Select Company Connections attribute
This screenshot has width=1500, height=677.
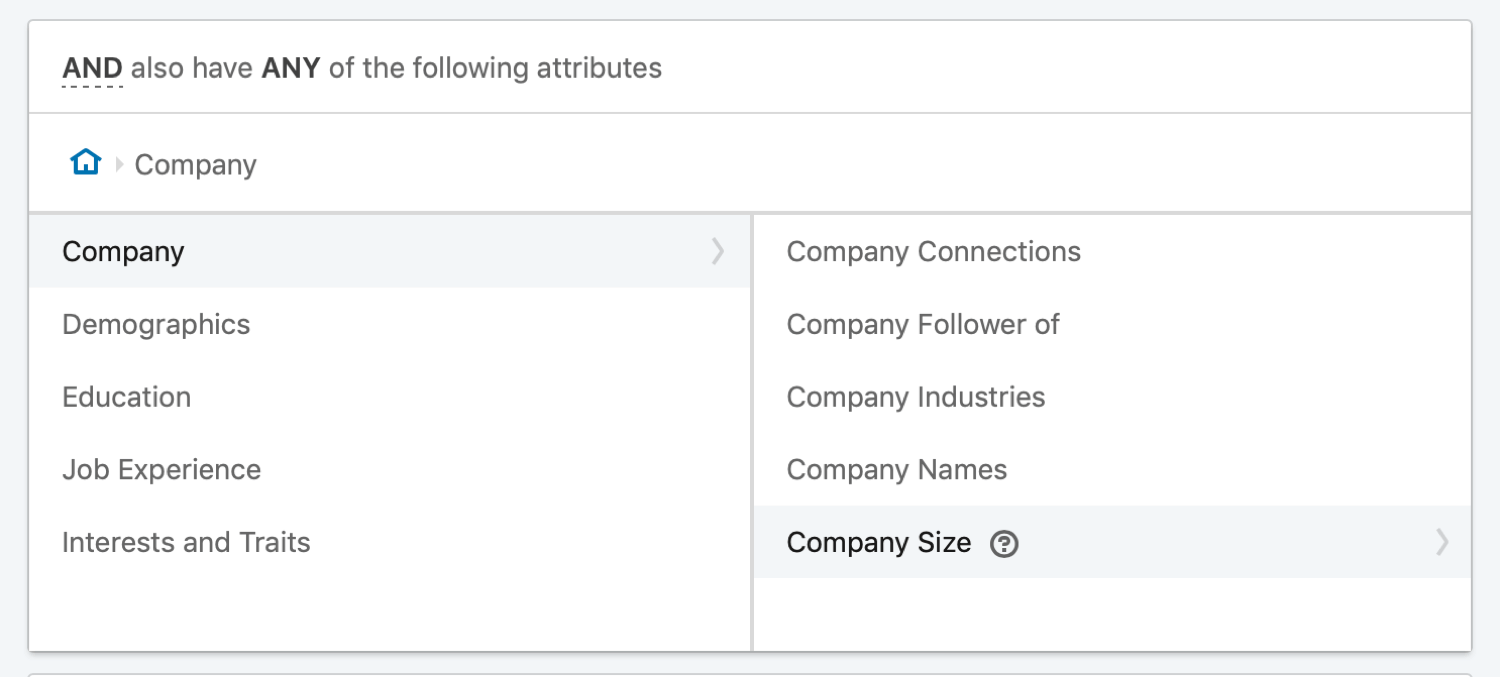pos(933,252)
